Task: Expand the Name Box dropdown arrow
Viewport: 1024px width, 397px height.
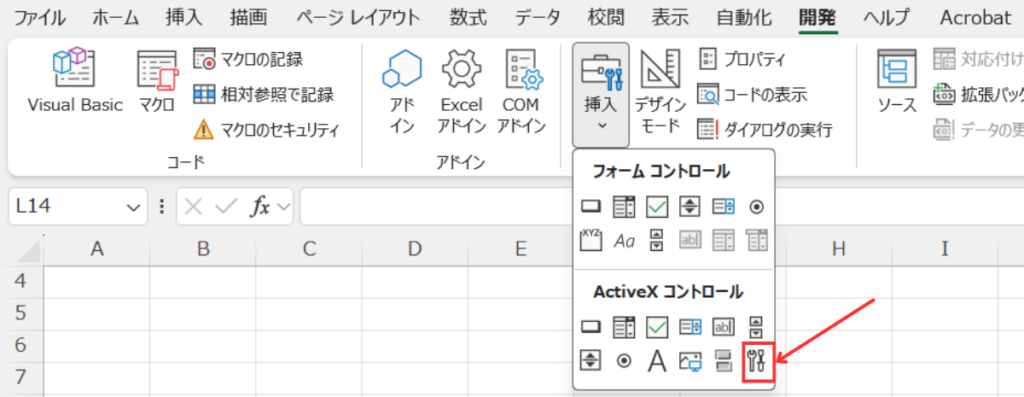Action: 134,208
